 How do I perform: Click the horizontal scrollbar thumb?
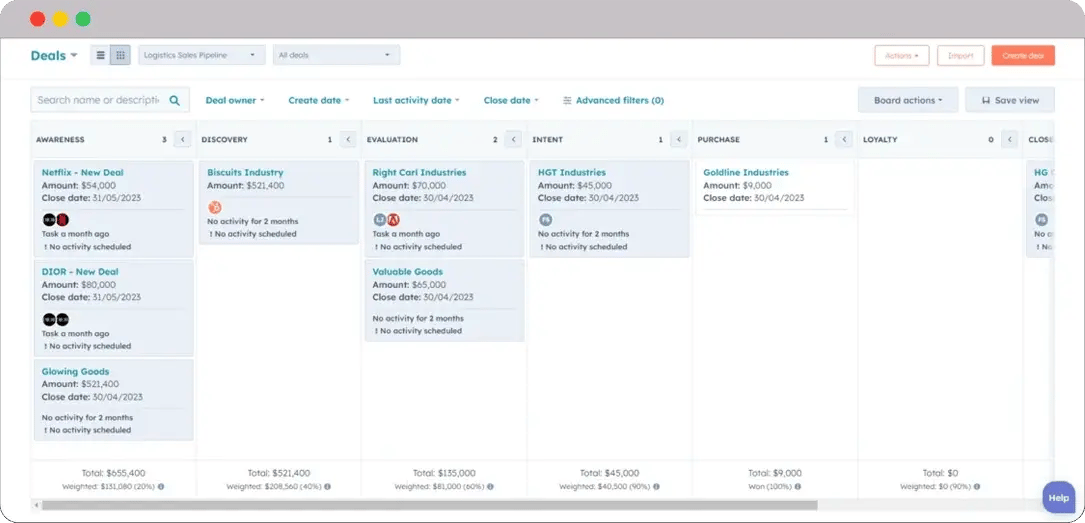429,505
